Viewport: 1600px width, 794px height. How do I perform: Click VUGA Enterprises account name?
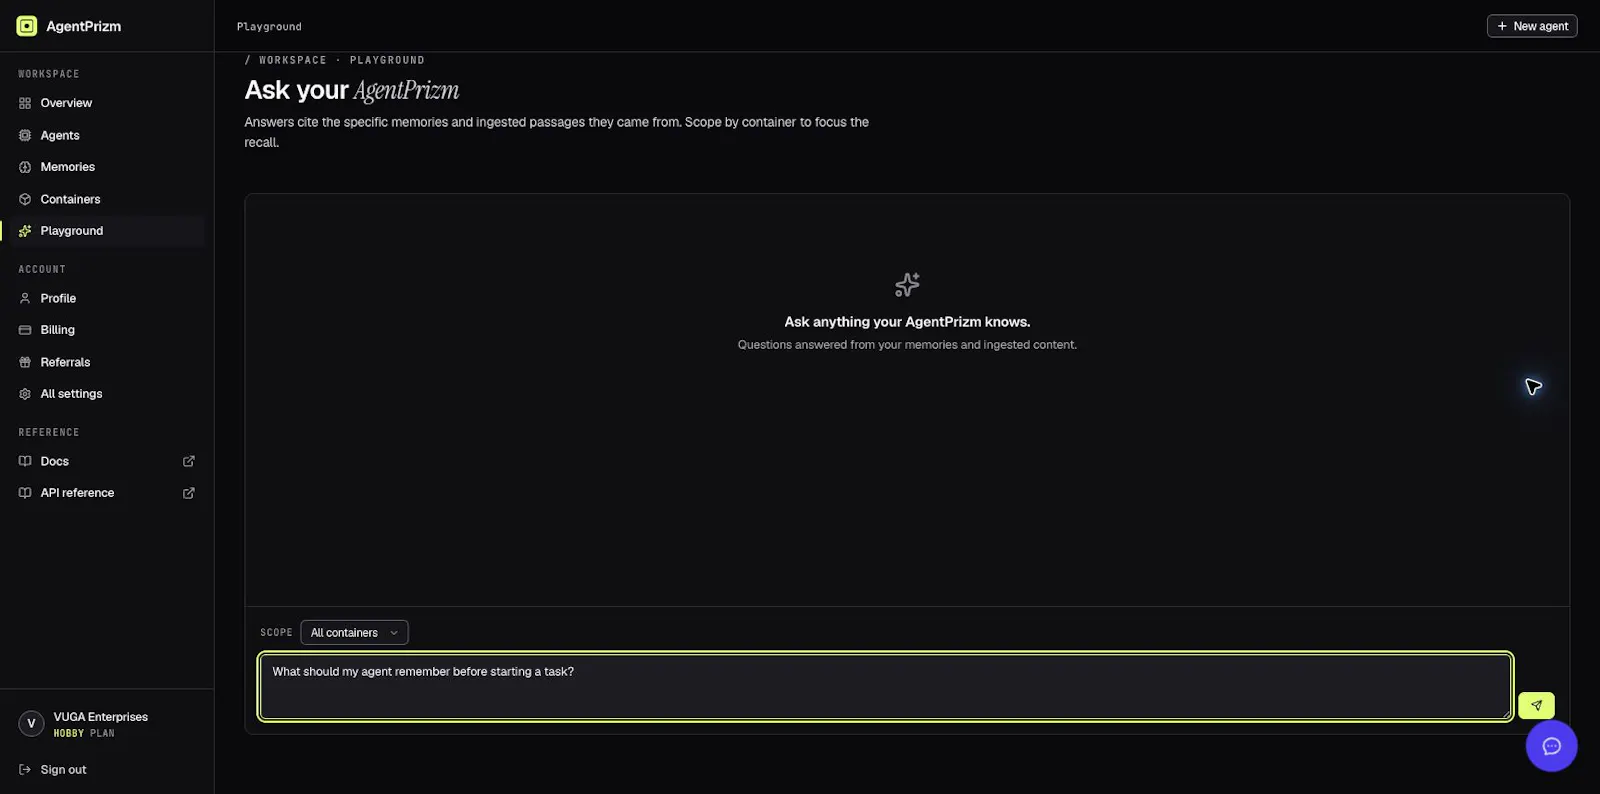tap(100, 717)
